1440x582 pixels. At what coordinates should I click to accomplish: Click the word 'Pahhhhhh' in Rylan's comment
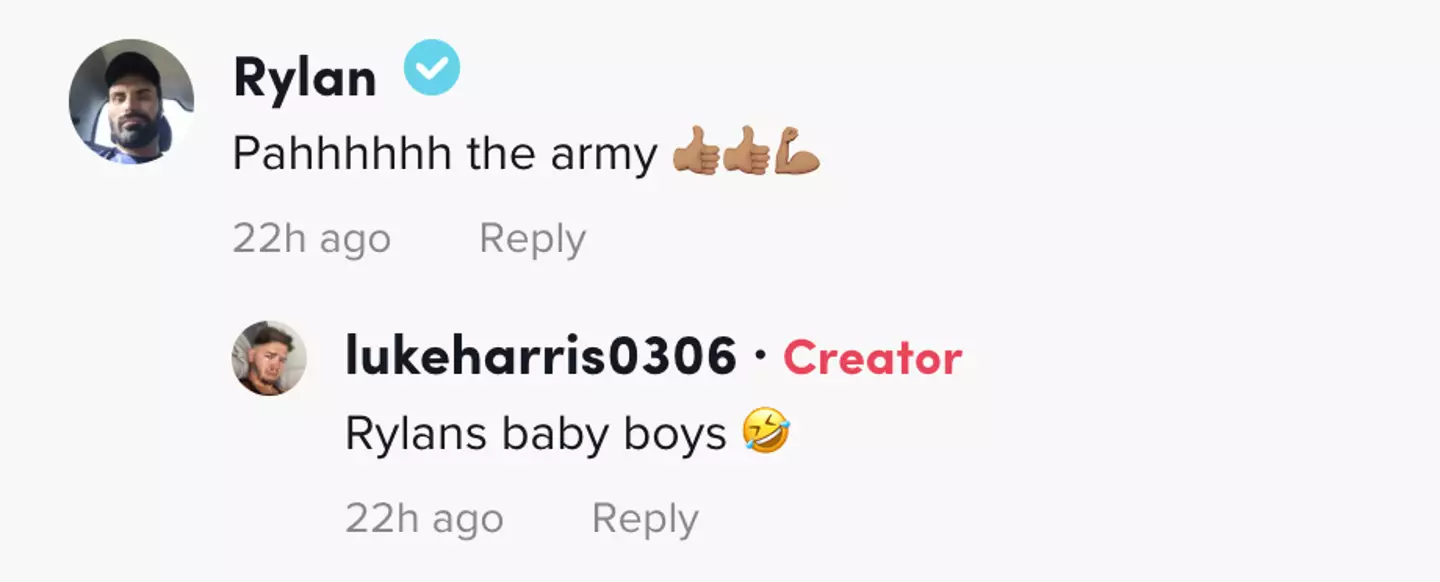pos(341,155)
